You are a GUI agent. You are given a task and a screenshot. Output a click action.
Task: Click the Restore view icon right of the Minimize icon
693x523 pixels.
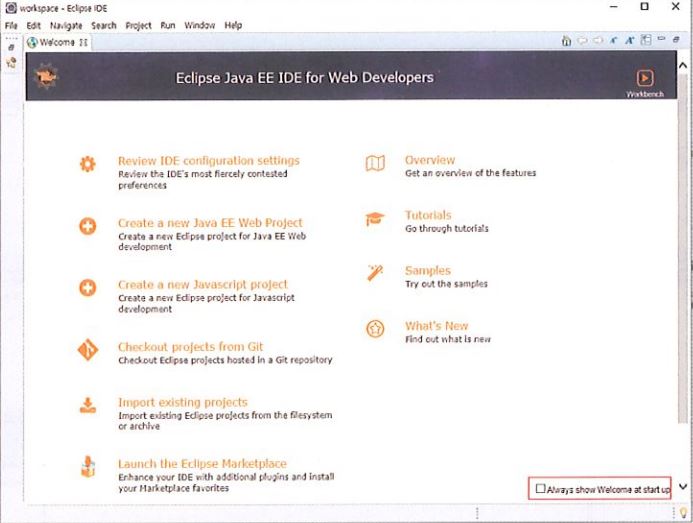676,39
